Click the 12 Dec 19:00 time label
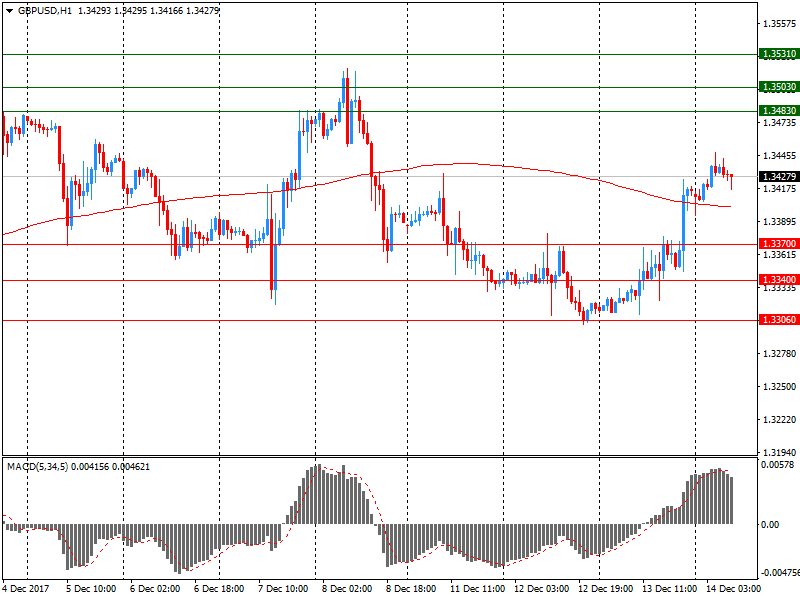 pyautogui.click(x=605, y=588)
